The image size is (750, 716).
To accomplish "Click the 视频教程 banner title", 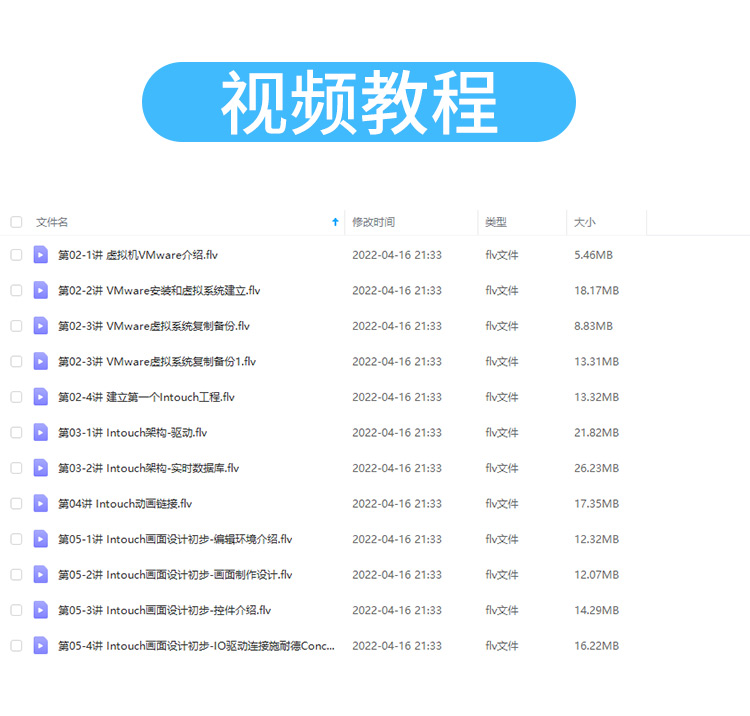I will coord(359,102).
